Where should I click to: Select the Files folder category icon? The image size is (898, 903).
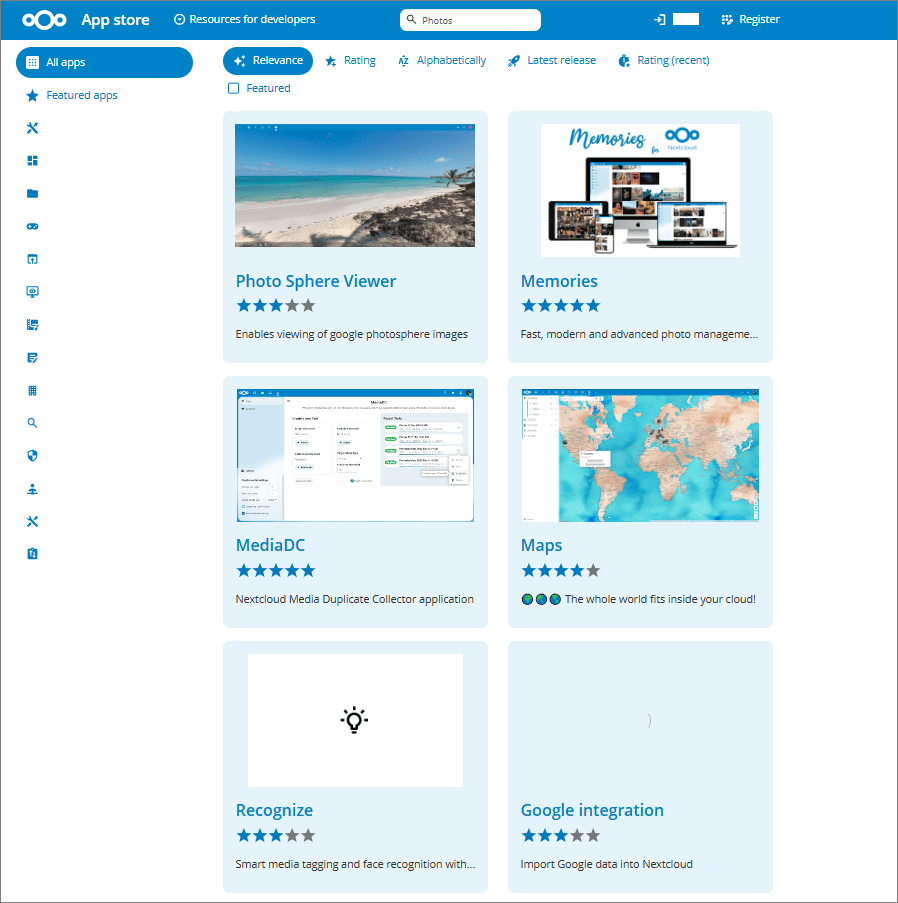pos(32,194)
